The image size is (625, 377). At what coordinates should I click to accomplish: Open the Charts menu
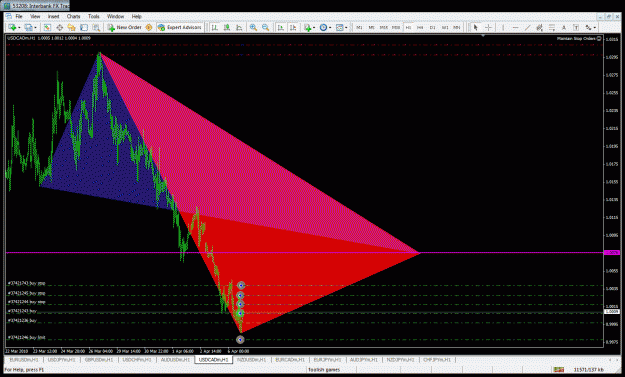(73, 16)
